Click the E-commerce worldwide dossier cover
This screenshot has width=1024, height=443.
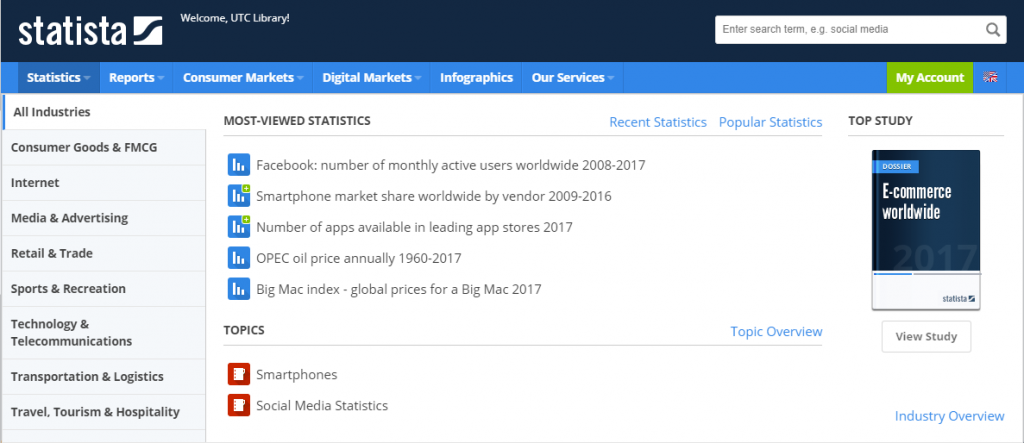click(x=926, y=229)
